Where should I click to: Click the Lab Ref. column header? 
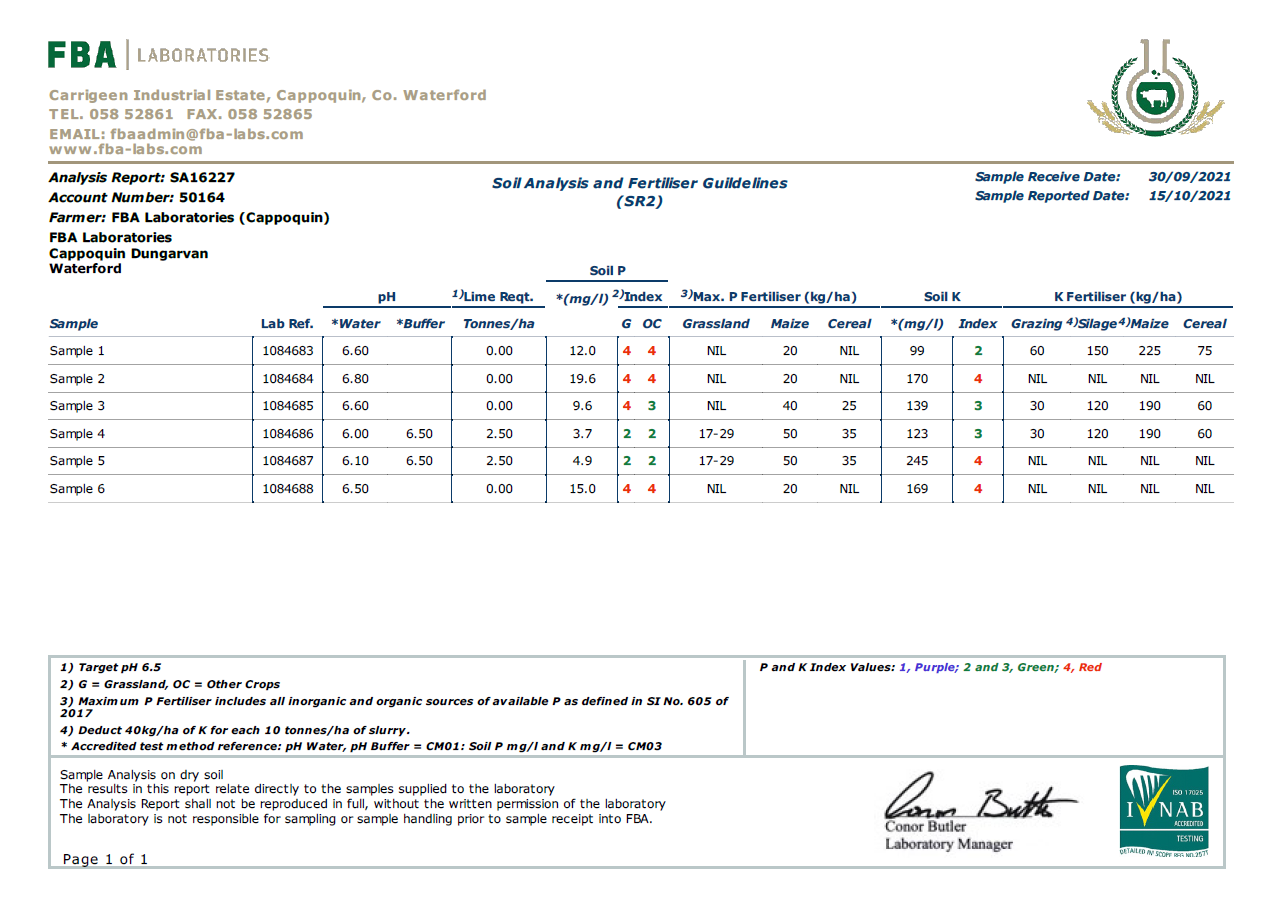coord(287,324)
